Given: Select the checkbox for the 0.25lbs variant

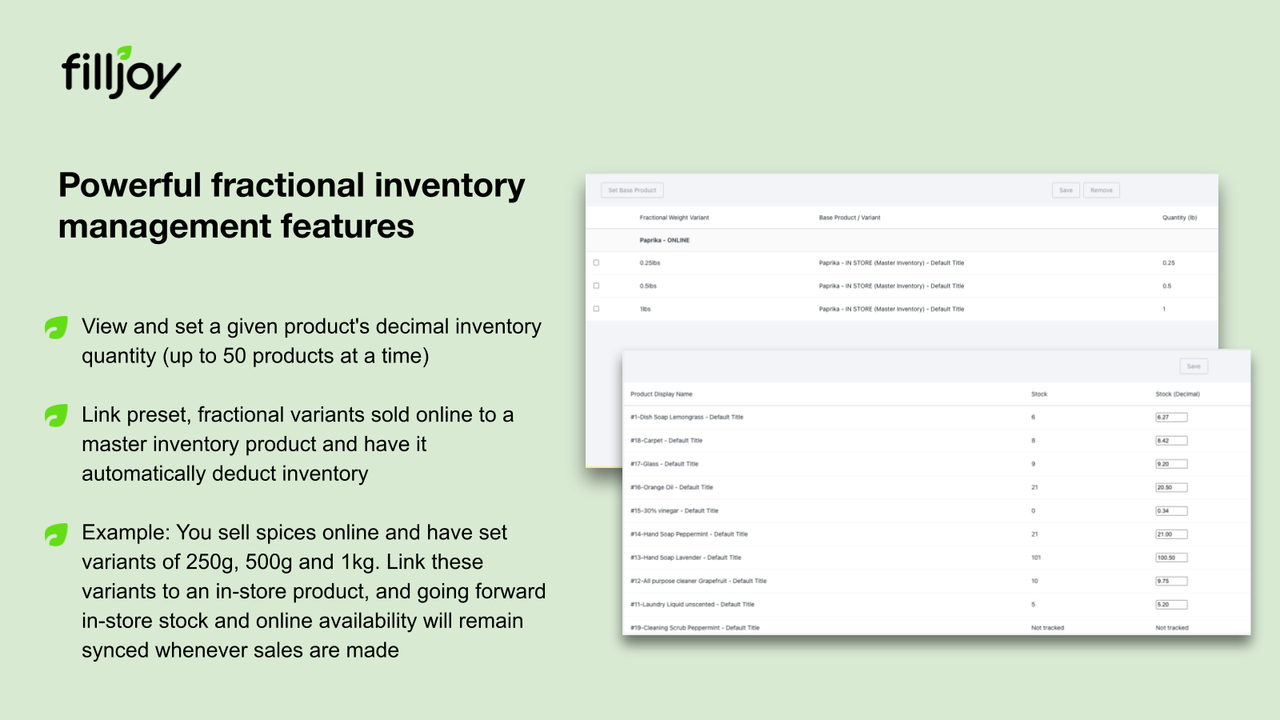Looking at the screenshot, I should [596, 262].
